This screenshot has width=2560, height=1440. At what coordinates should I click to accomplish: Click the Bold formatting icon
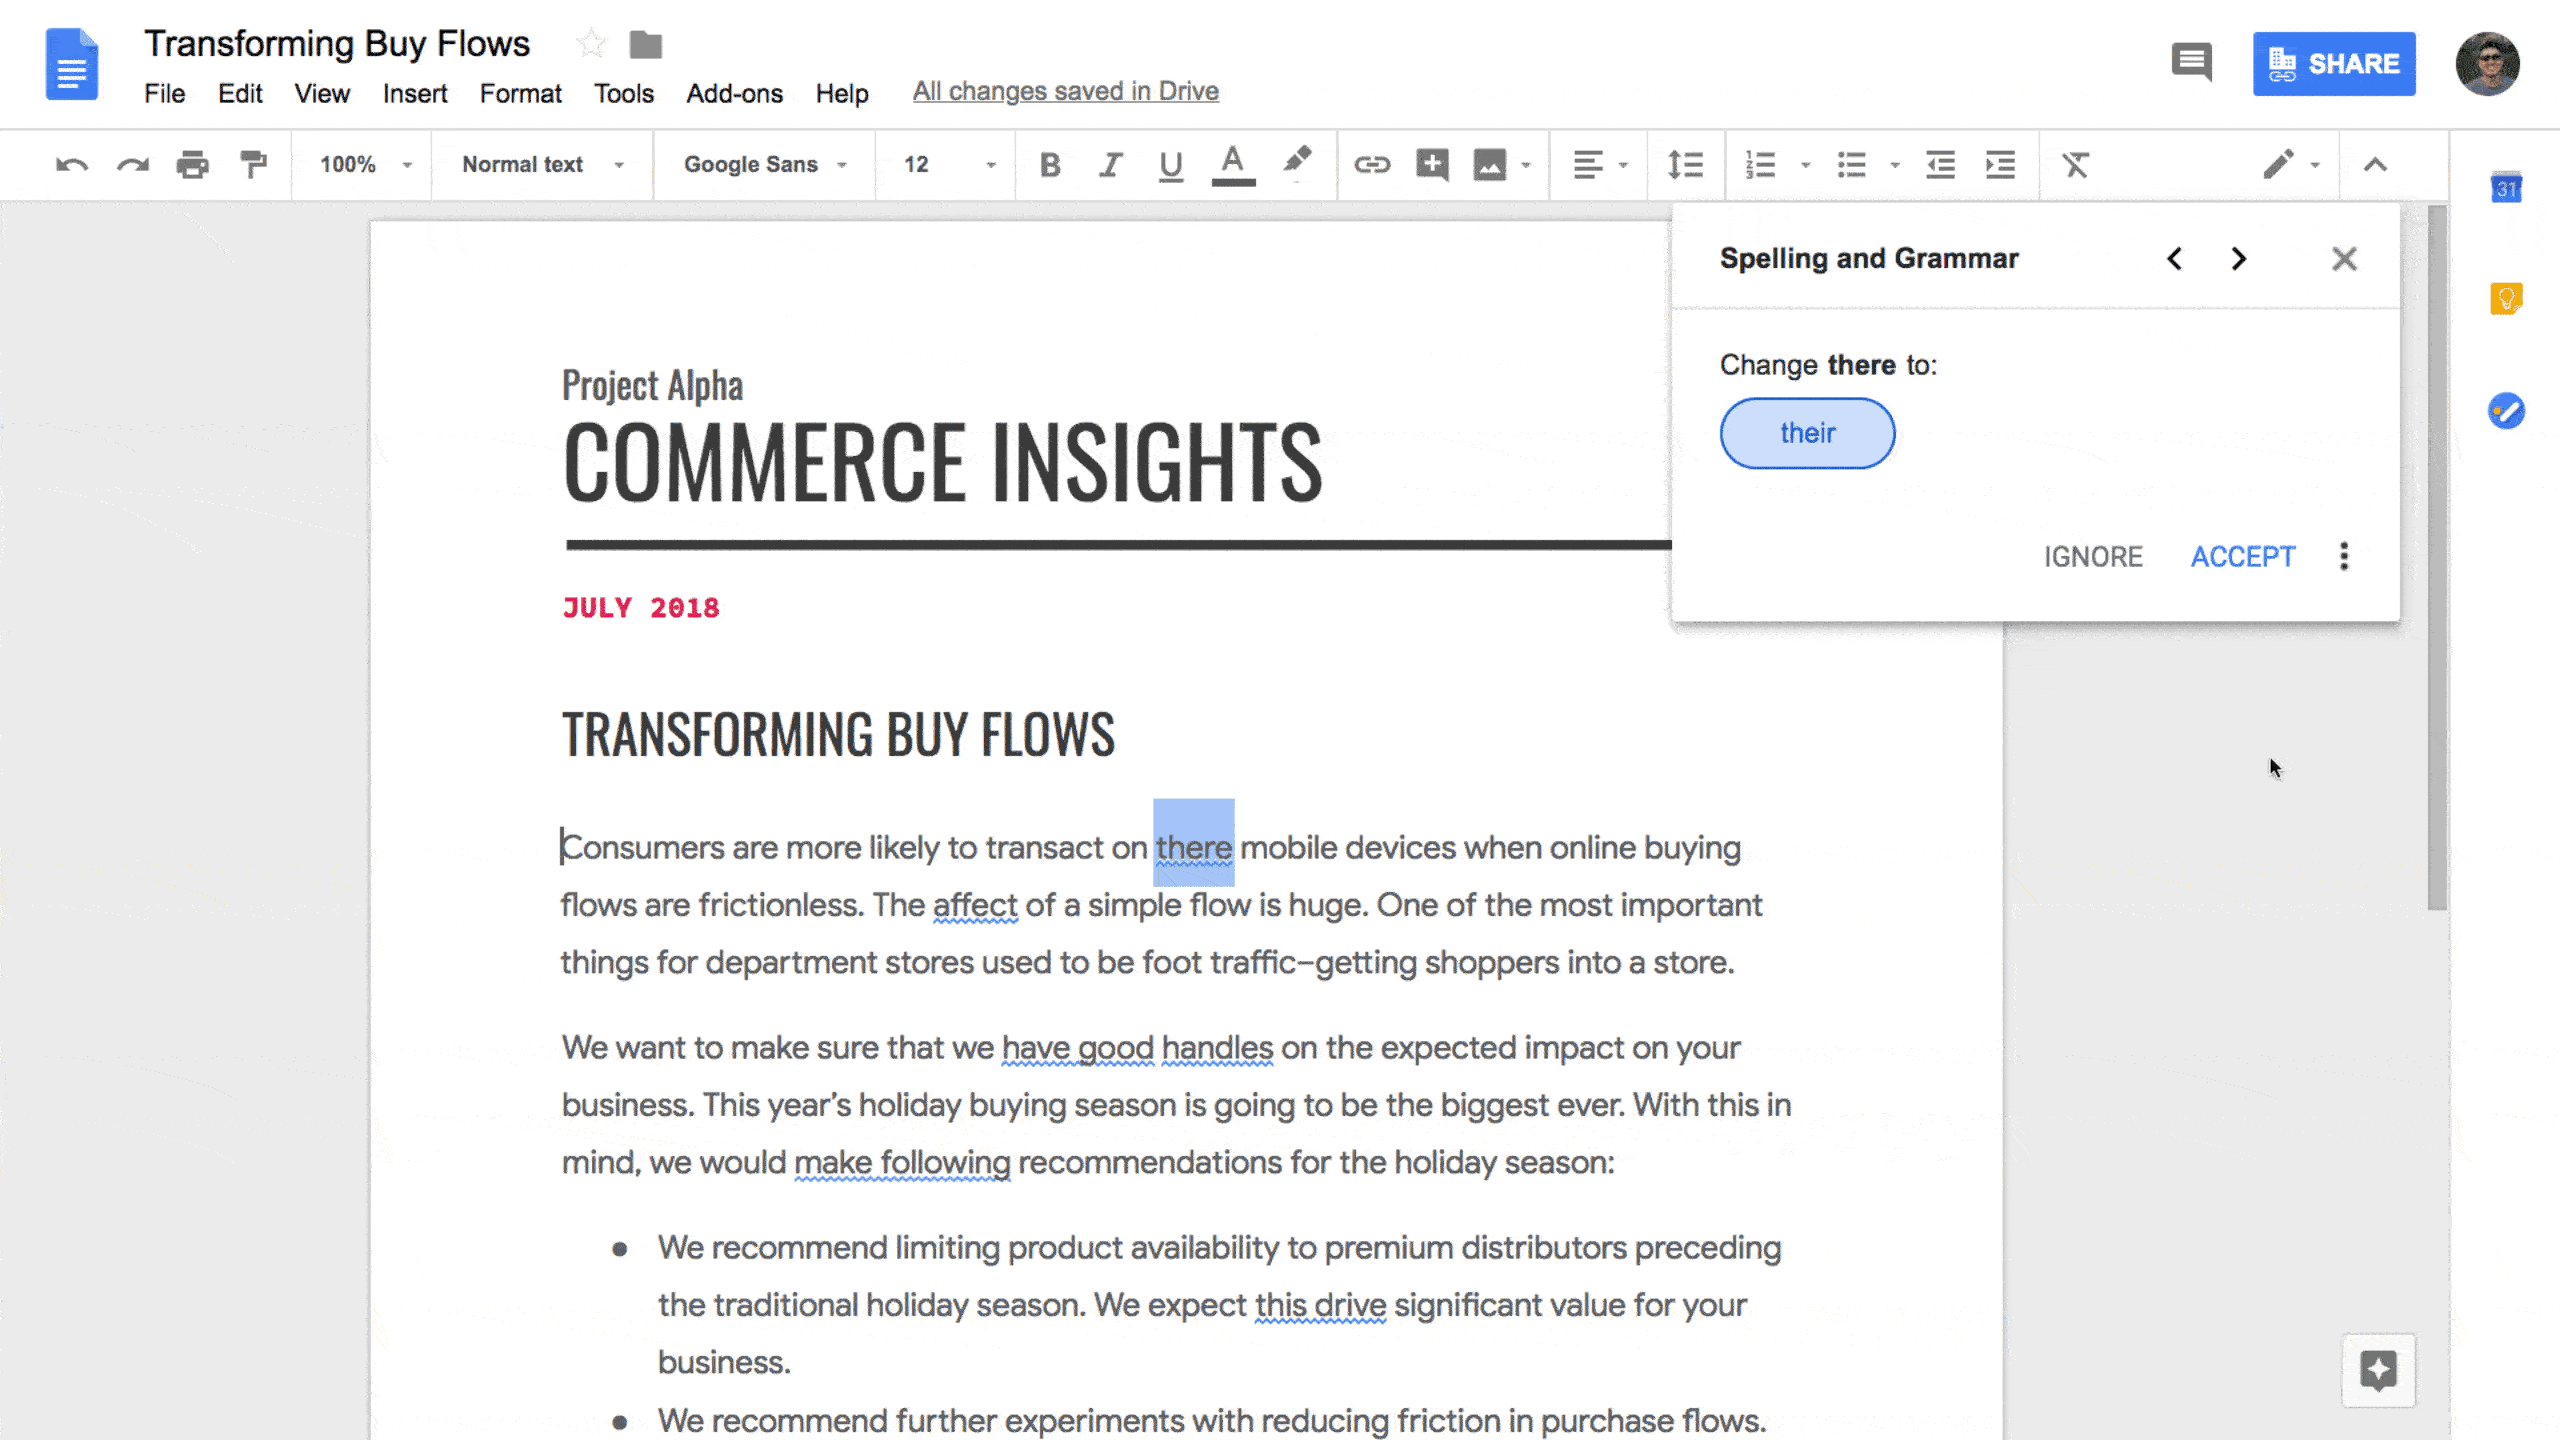click(1051, 164)
